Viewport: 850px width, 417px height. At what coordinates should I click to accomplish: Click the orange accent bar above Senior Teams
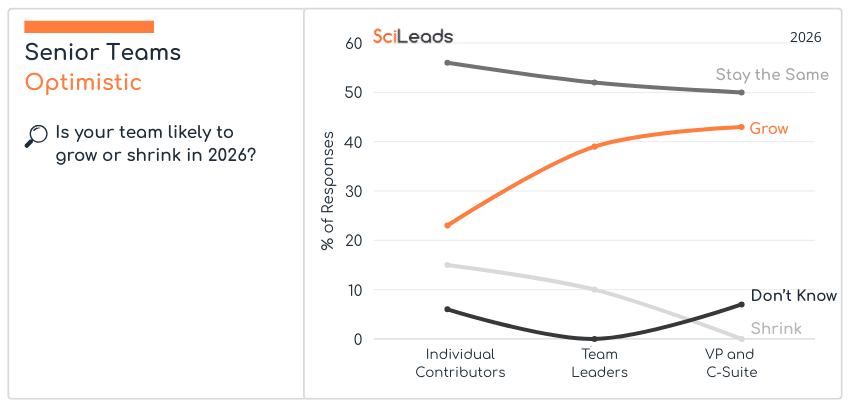click(89, 27)
